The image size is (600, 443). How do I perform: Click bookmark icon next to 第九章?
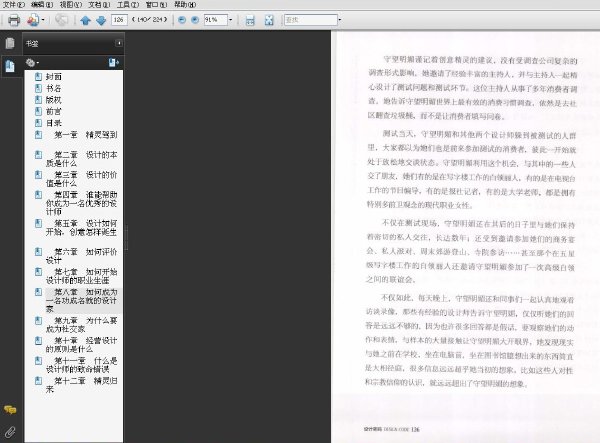pos(38,321)
